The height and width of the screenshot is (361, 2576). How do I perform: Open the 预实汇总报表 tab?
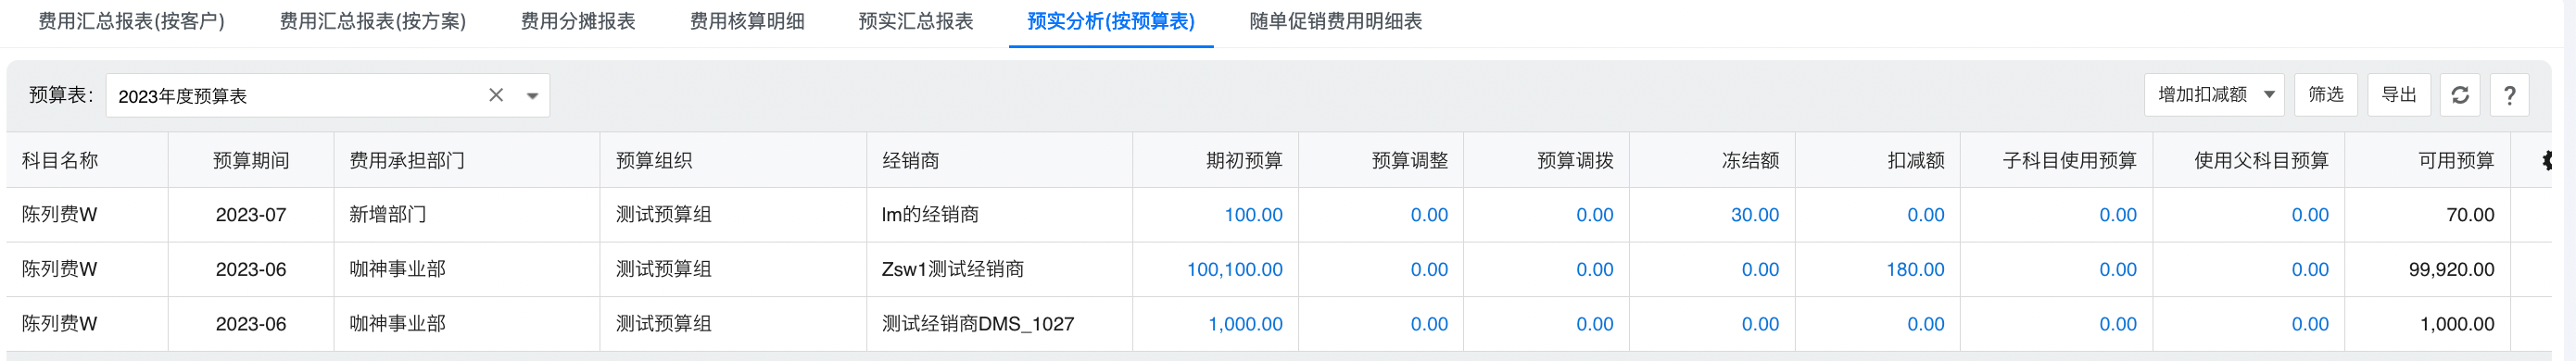(x=916, y=21)
